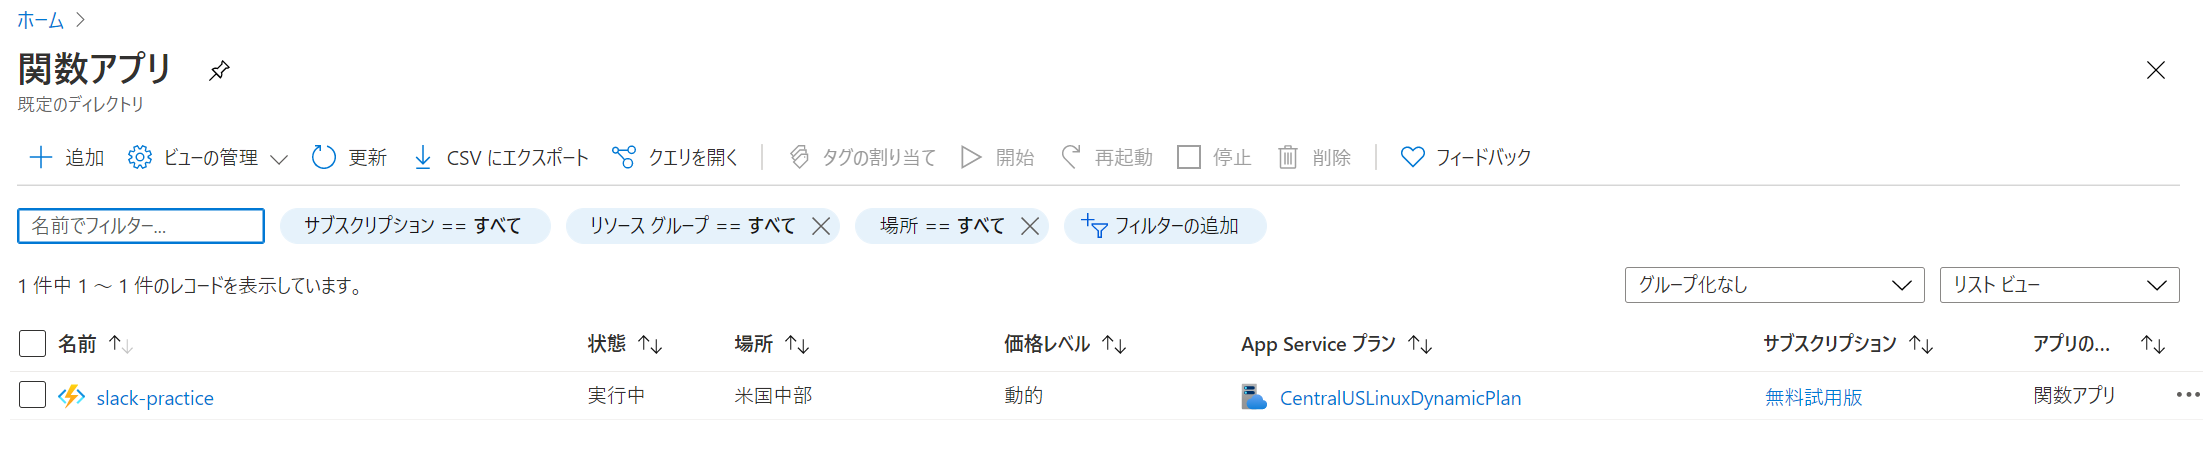Image resolution: width=2203 pixels, height=469 pixels.
Task: Open the リソース グループ == すべて filter
Action: 692,226
